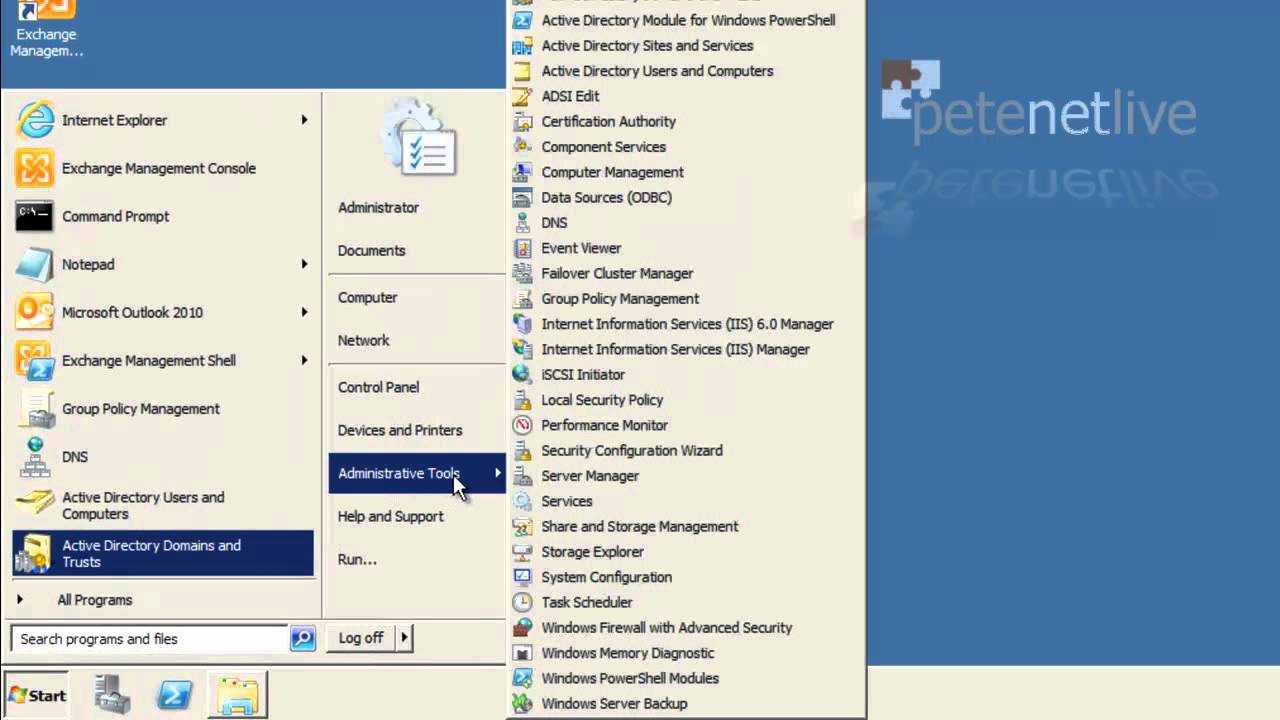Click the Certification Authority icon
Screen dimensions: 1280x720
522,121
